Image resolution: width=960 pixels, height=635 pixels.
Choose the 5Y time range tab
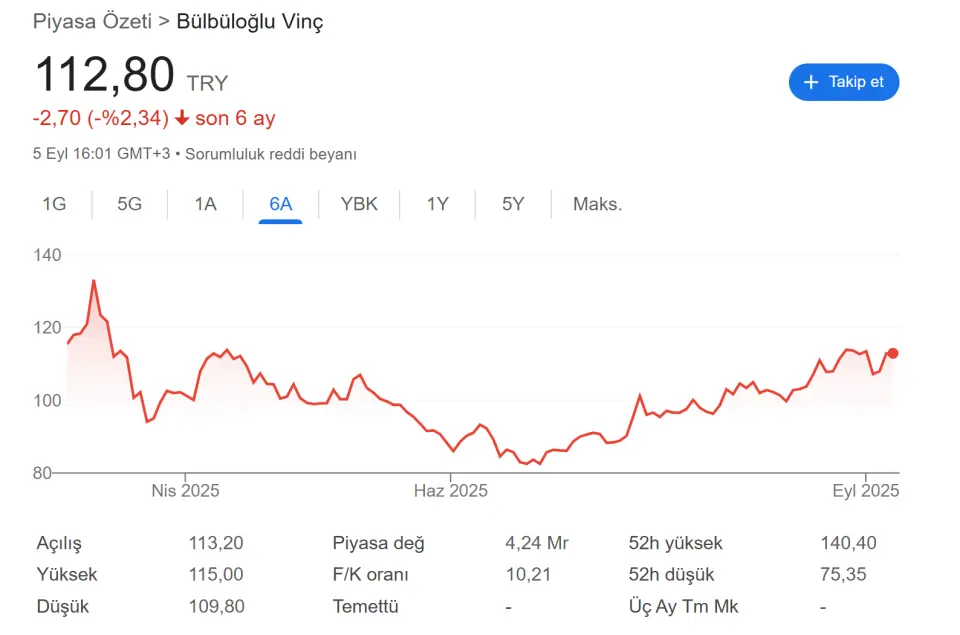click(x=513, y=204)
